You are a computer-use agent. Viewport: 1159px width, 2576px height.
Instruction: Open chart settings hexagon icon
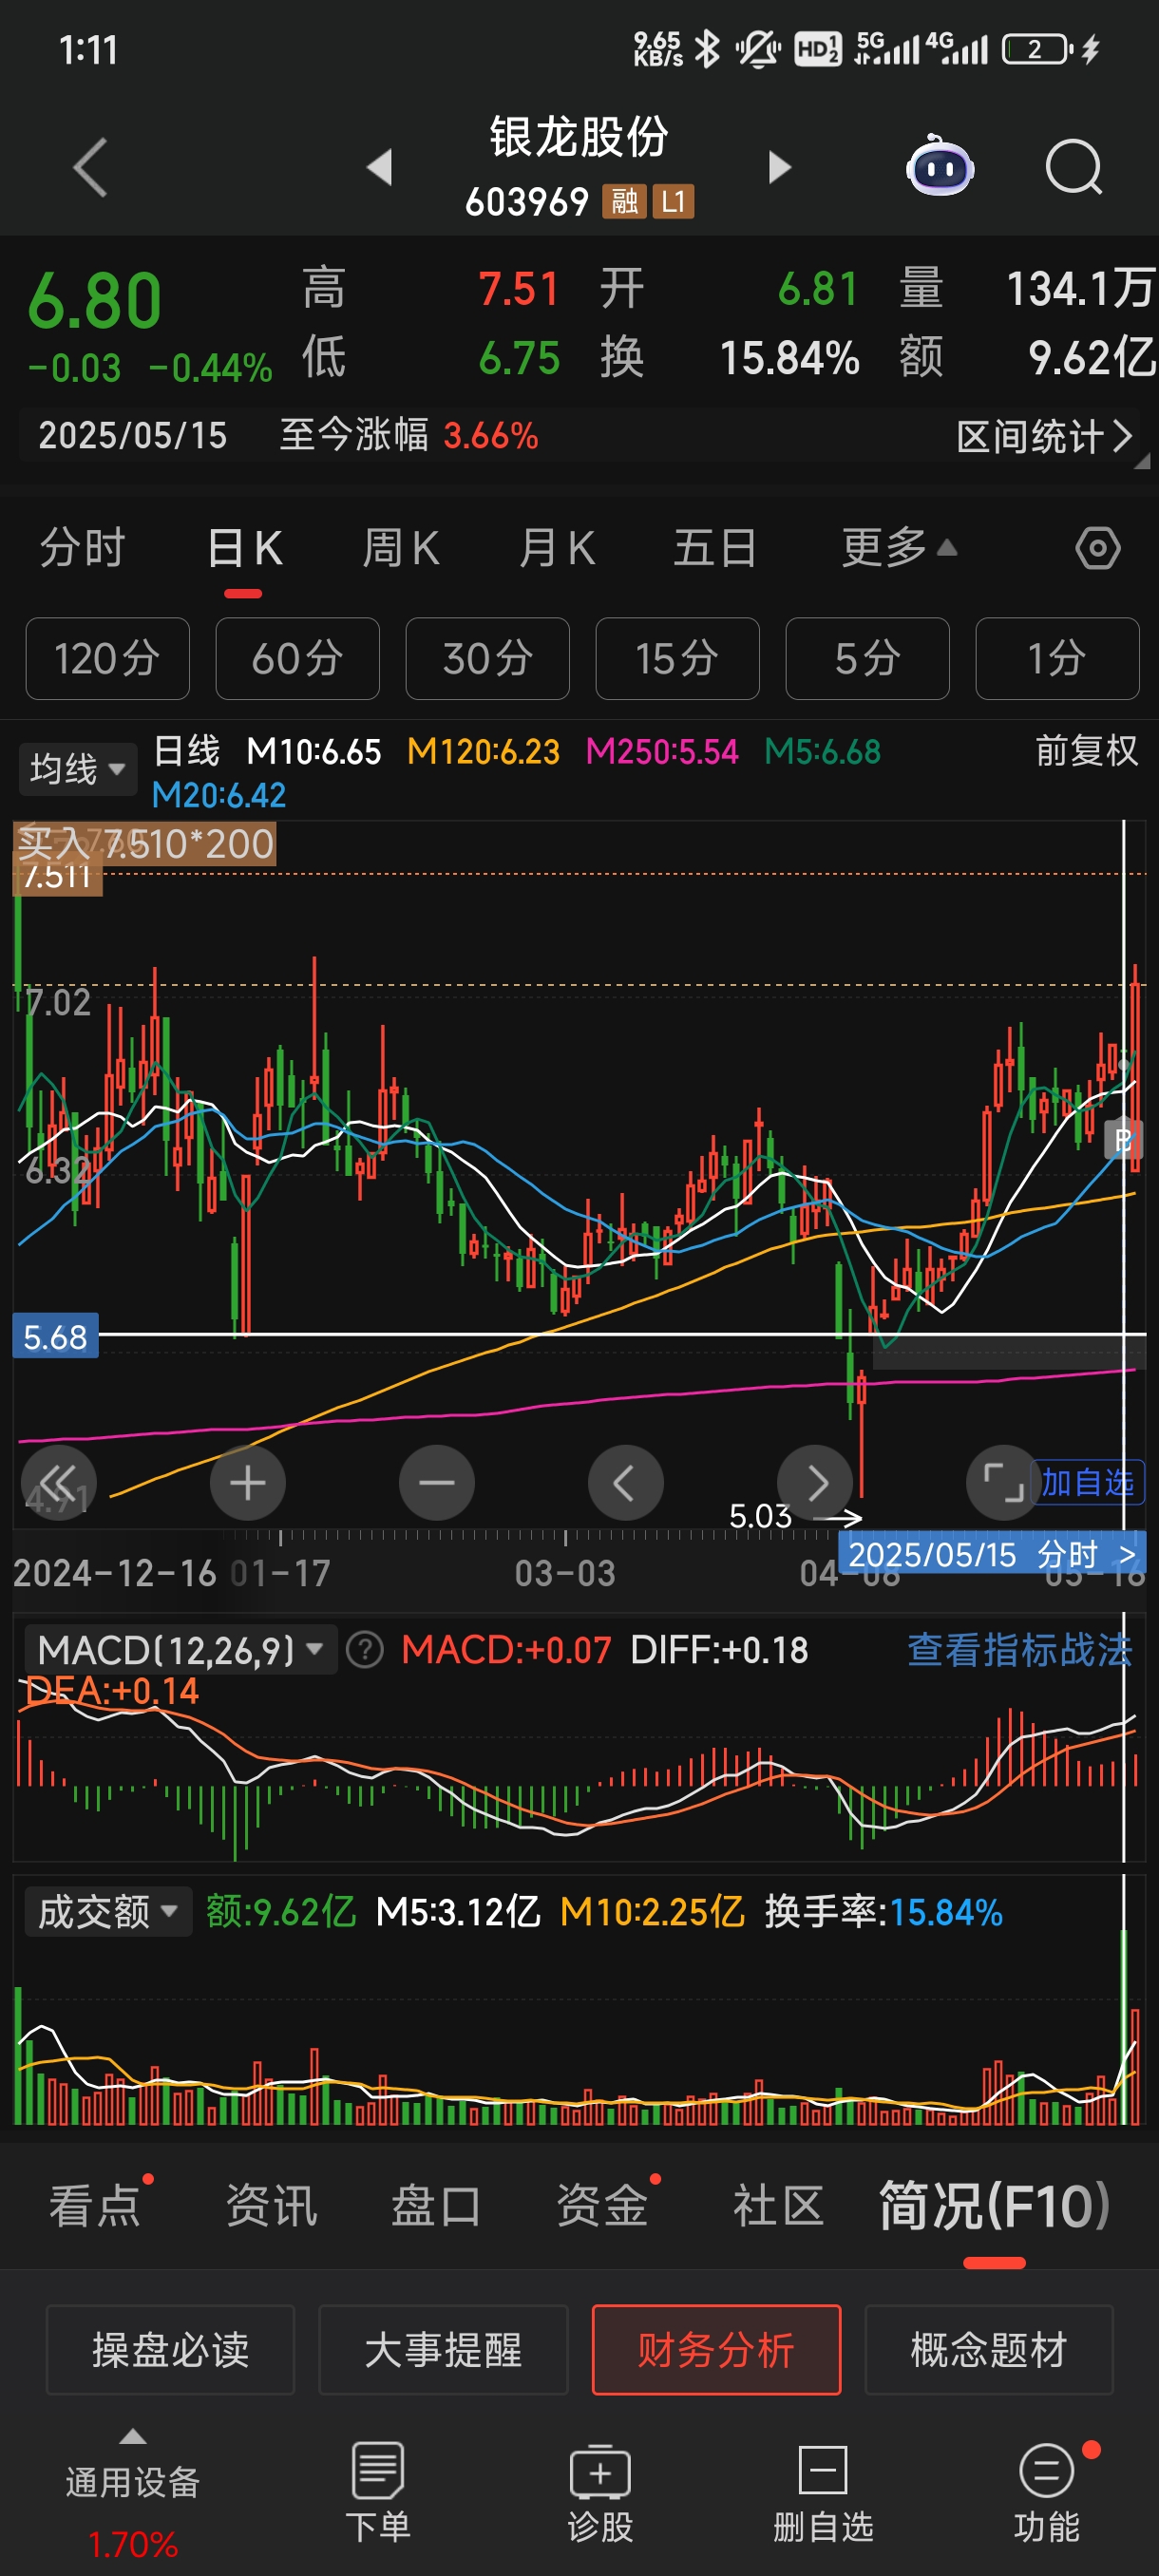pos(1097,548)
